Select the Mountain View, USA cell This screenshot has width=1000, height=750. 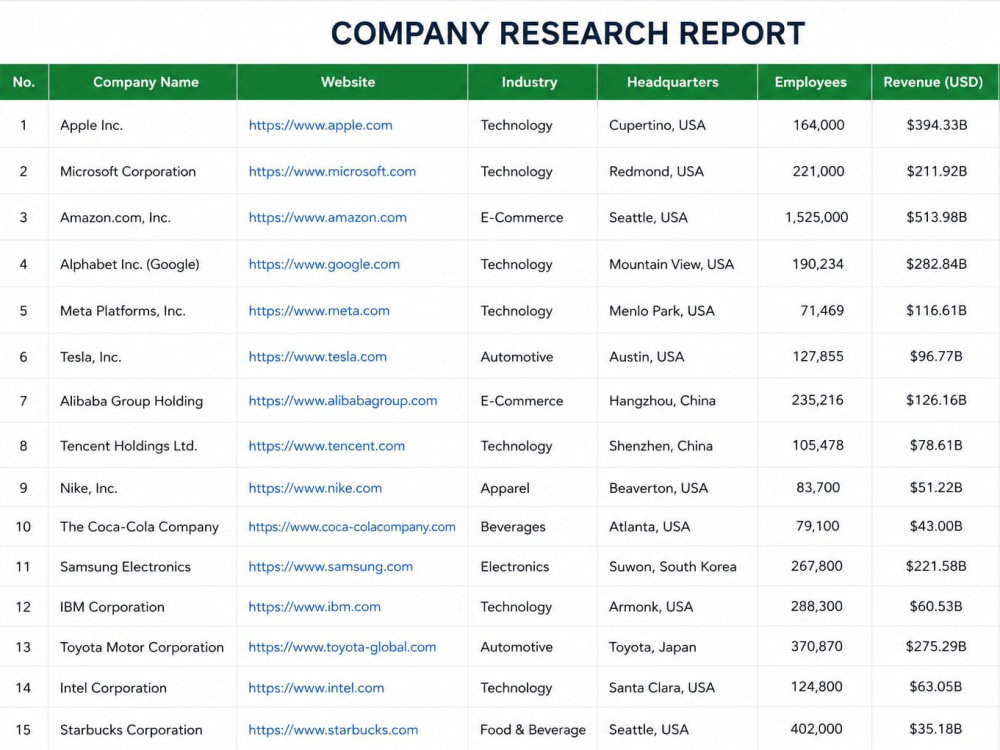[677, 264]
